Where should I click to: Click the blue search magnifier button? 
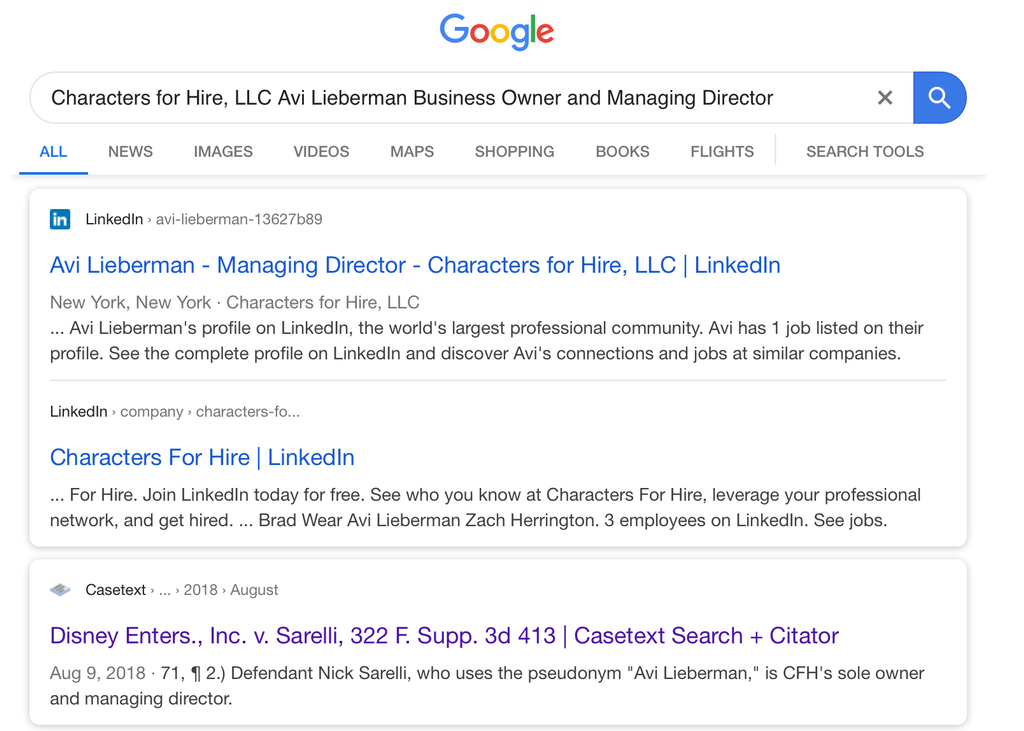coord(939,98)
